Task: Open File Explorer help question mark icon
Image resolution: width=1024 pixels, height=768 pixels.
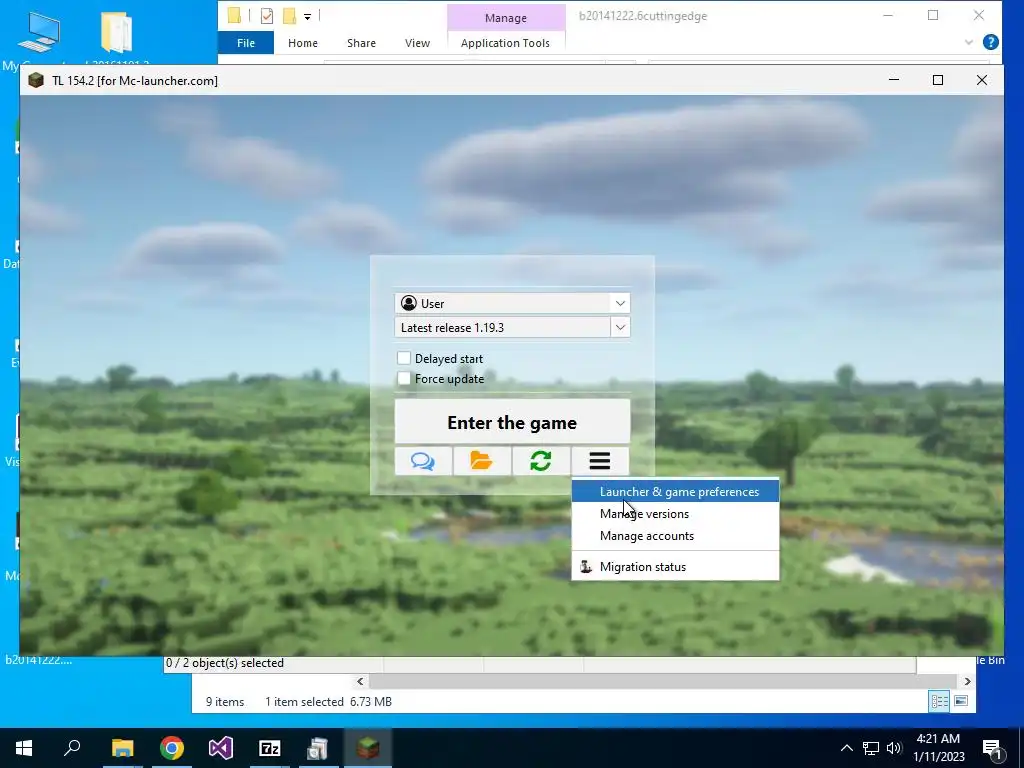Action: coord(990,42)
